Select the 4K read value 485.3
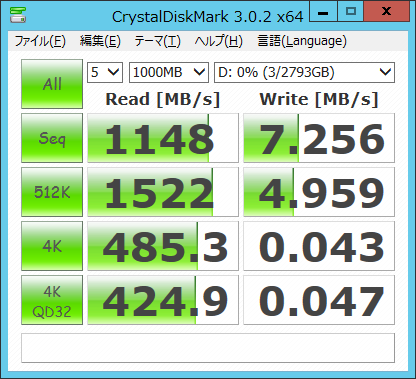The image size is (416, 379). [163, 246]
